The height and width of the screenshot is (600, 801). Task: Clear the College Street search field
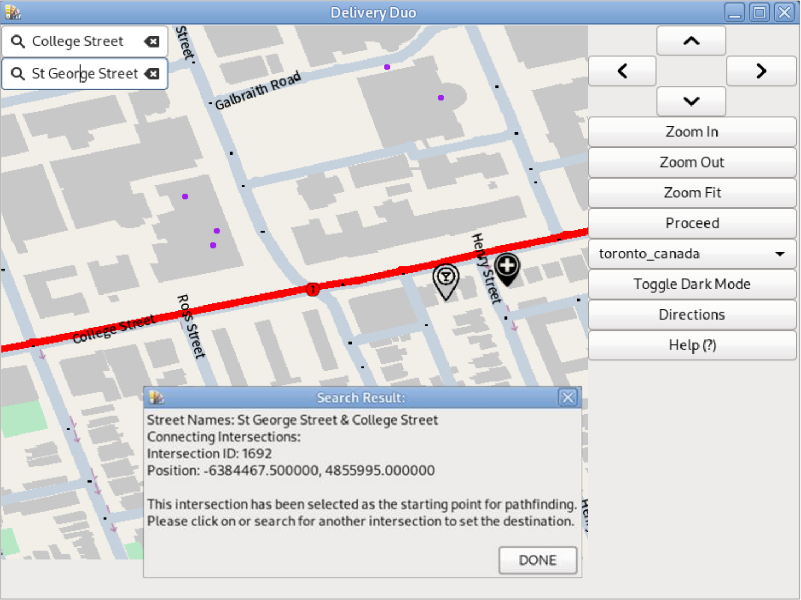click(x=151, y=42)
